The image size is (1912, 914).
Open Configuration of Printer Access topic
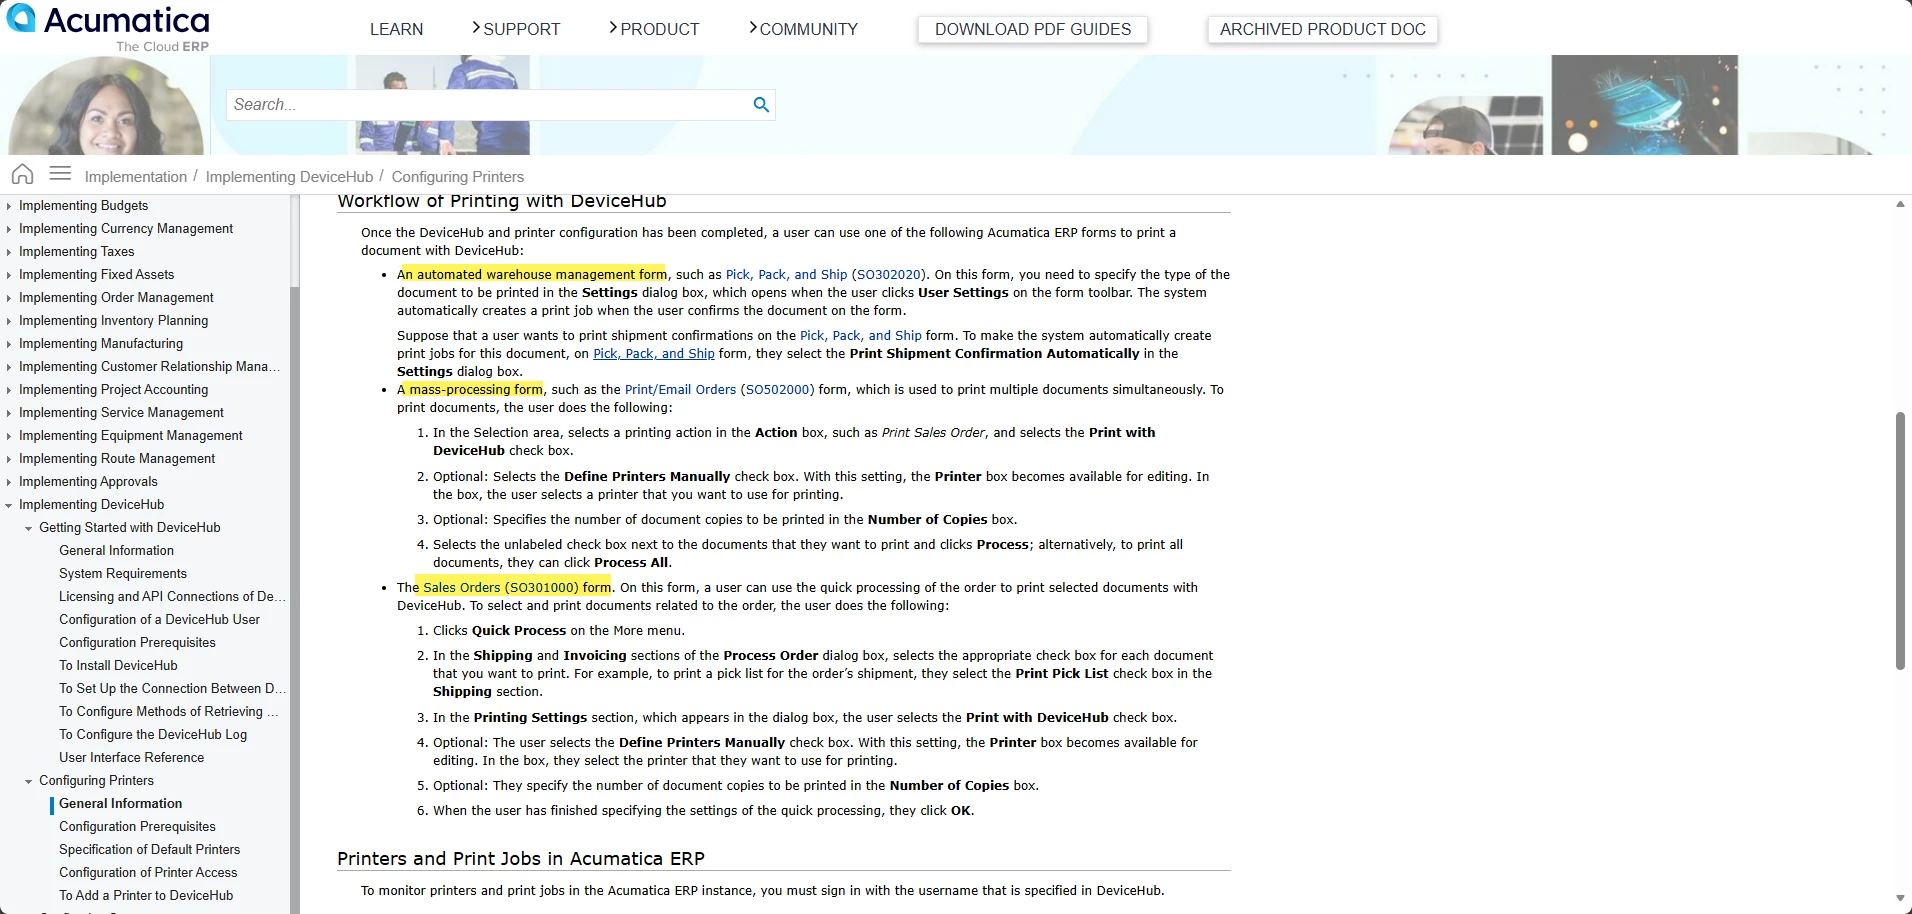[x=148, y=873]
